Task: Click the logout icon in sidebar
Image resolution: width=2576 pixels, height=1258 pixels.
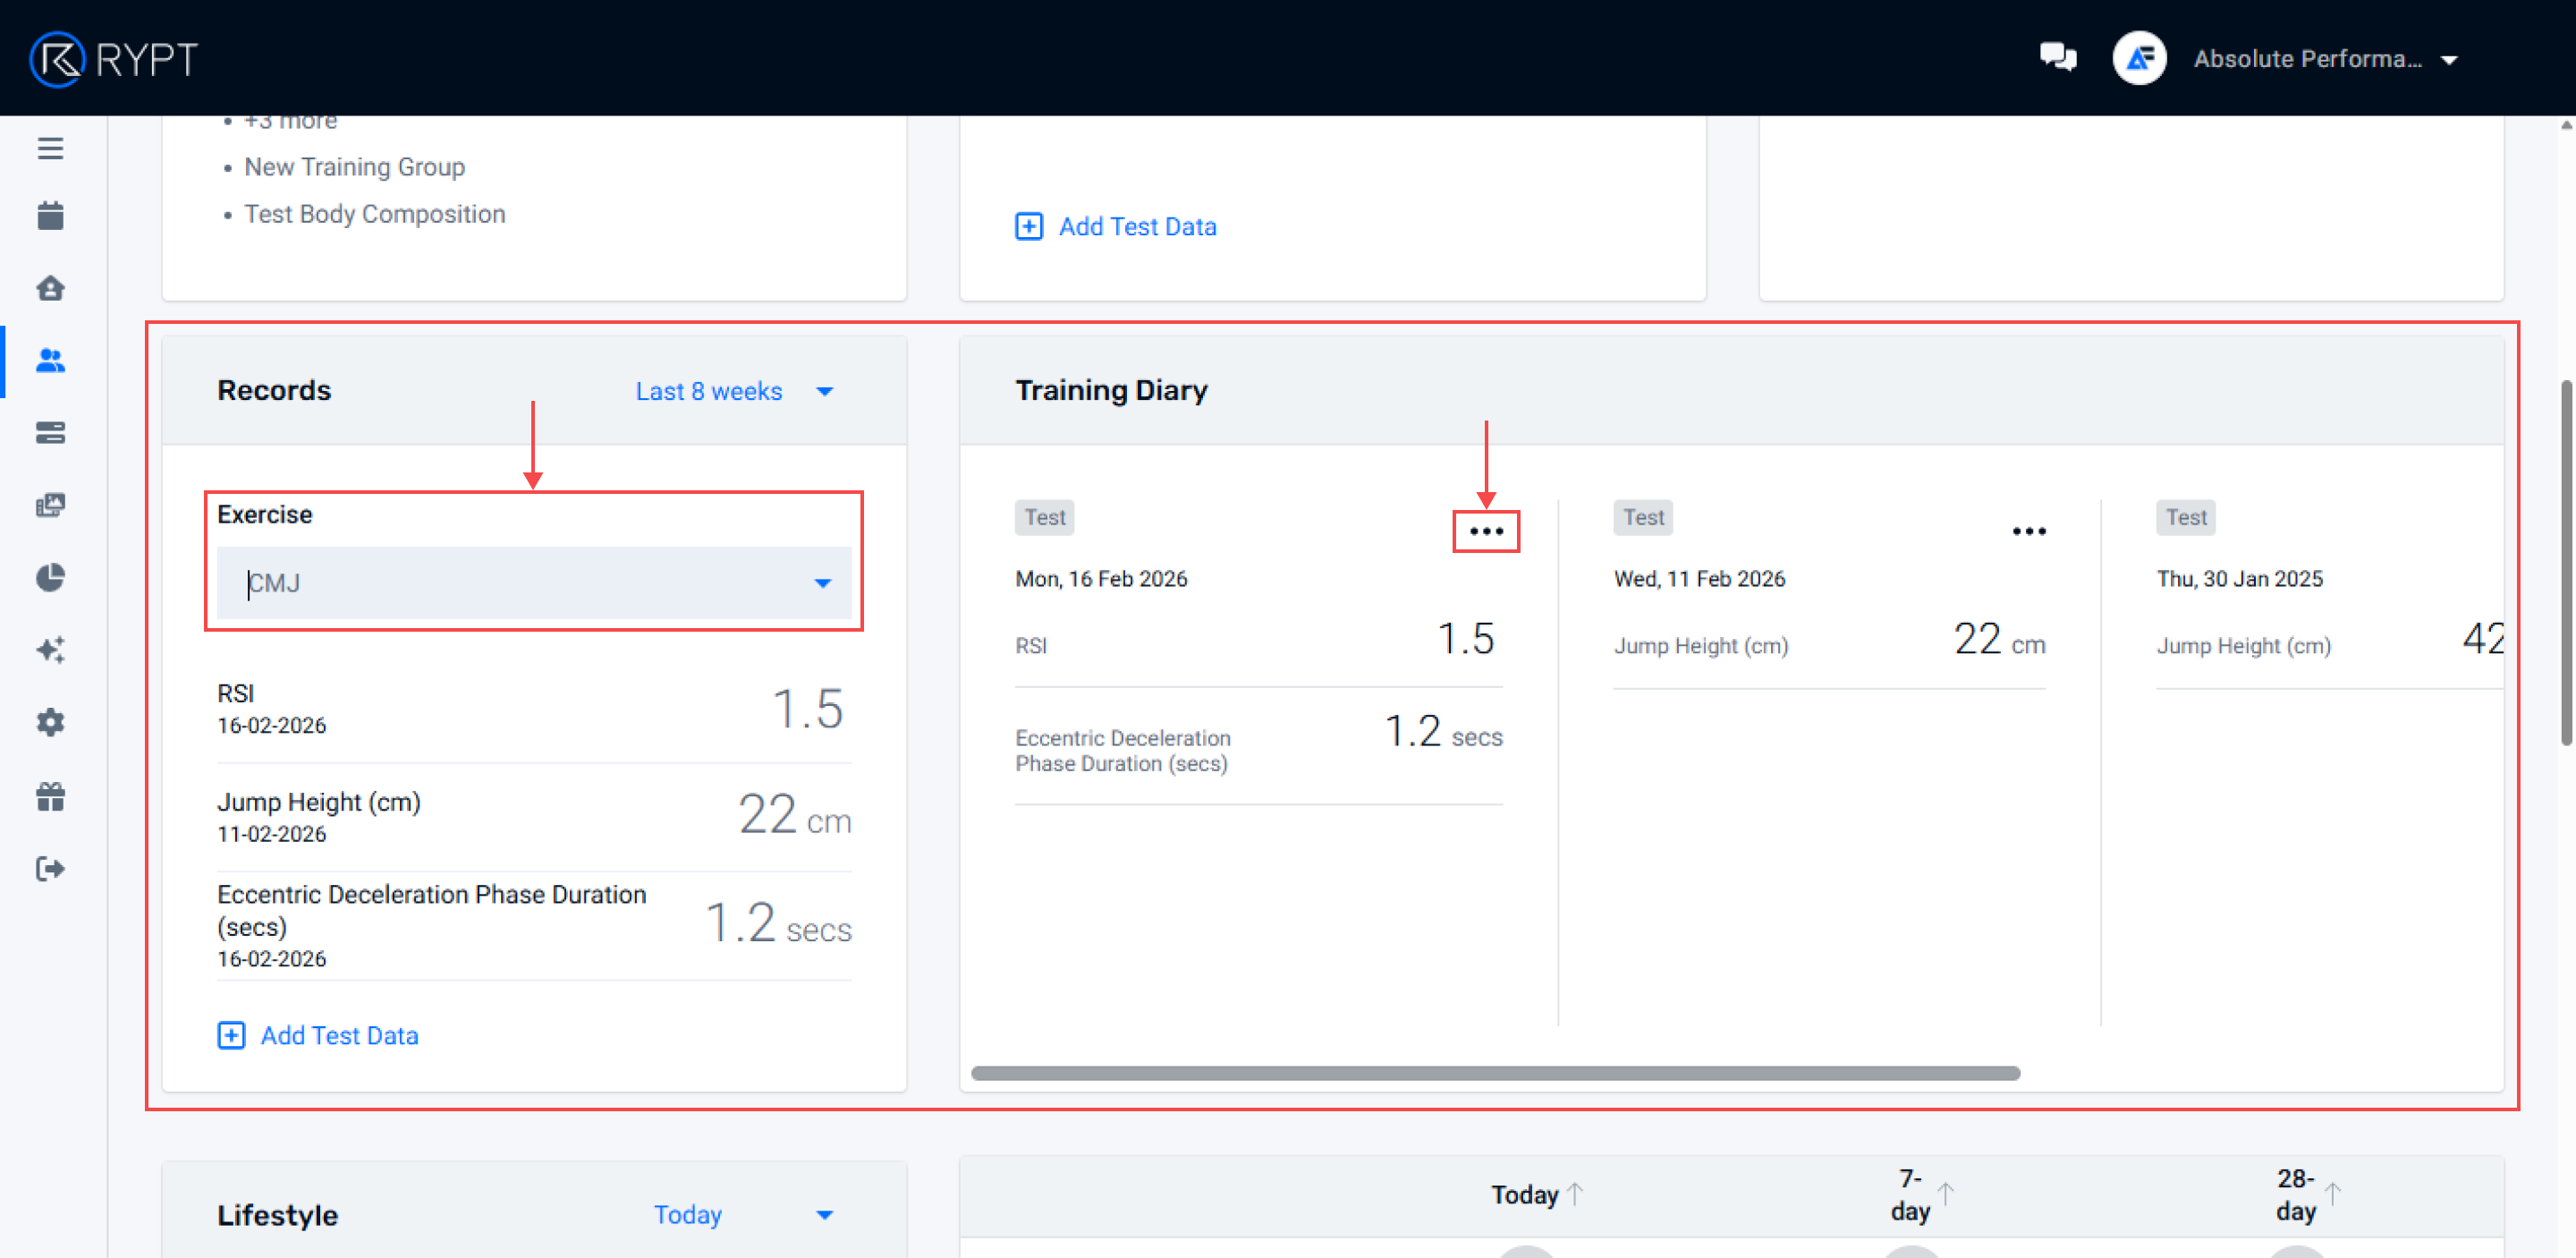Action: click(50, 868)
